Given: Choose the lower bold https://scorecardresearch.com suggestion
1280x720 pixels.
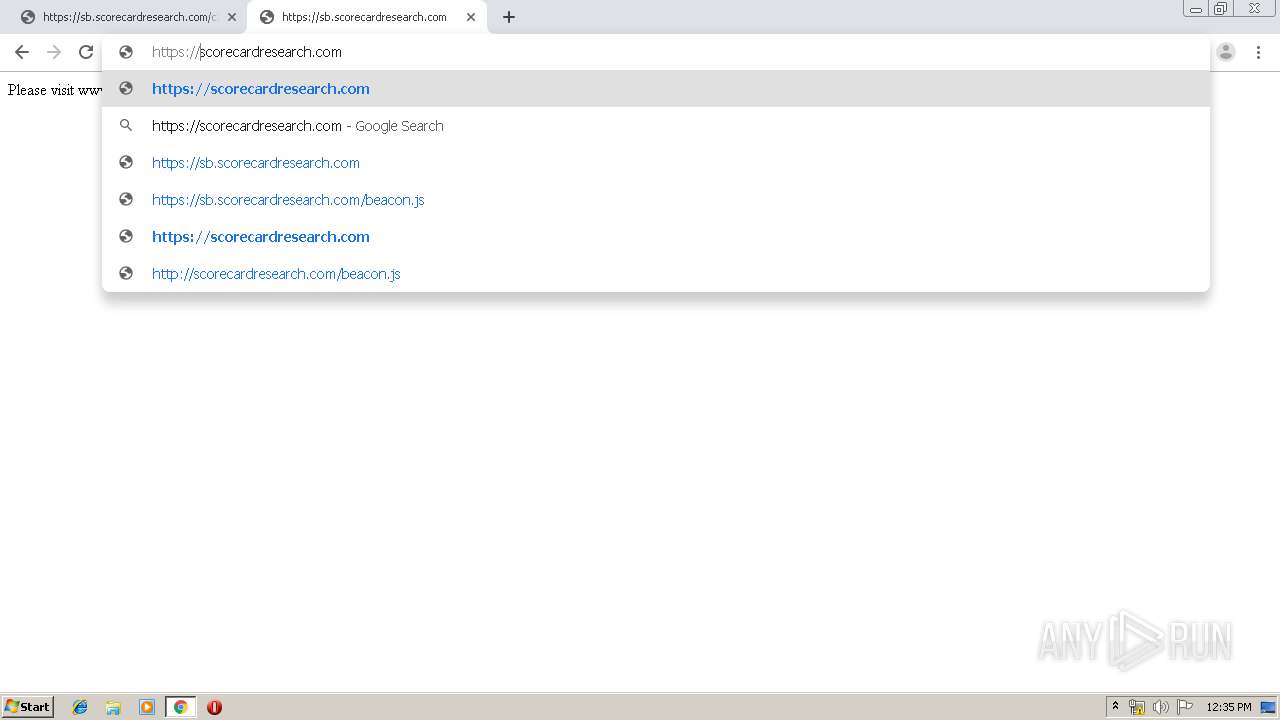Looking at the screenshot, I should coord(656,237).
